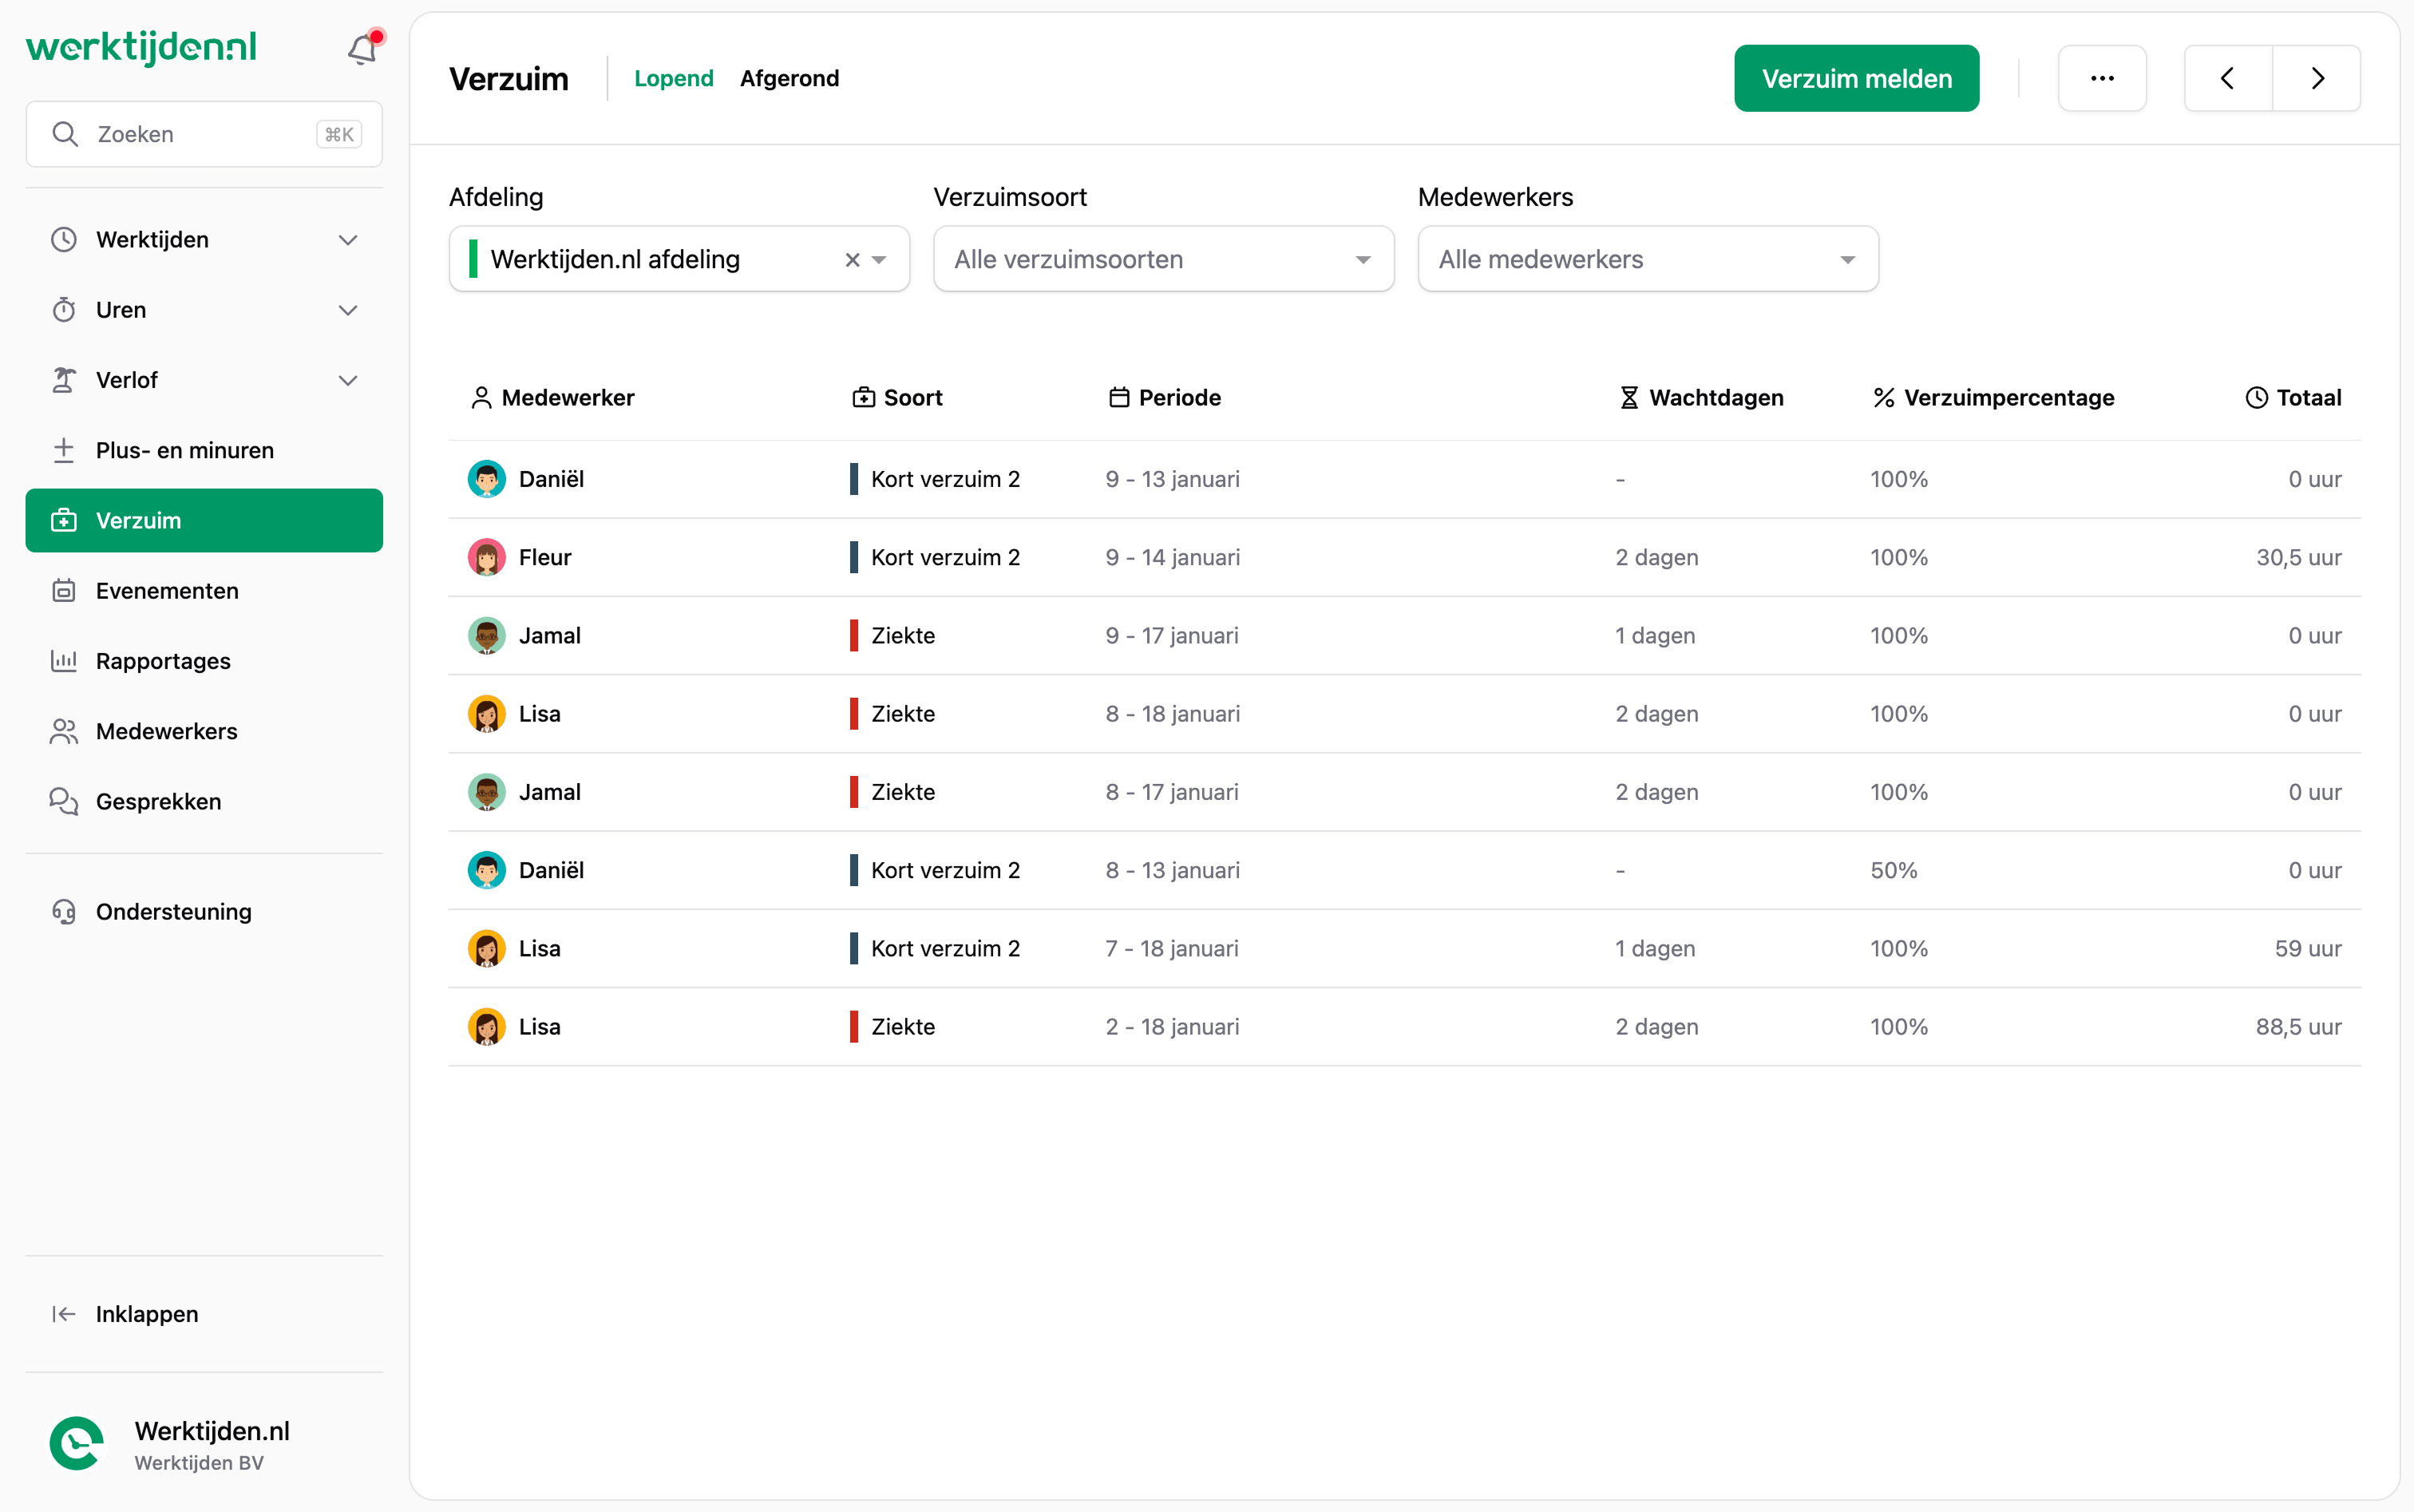Click the Soort column header icon

click(x=863, y=398)
